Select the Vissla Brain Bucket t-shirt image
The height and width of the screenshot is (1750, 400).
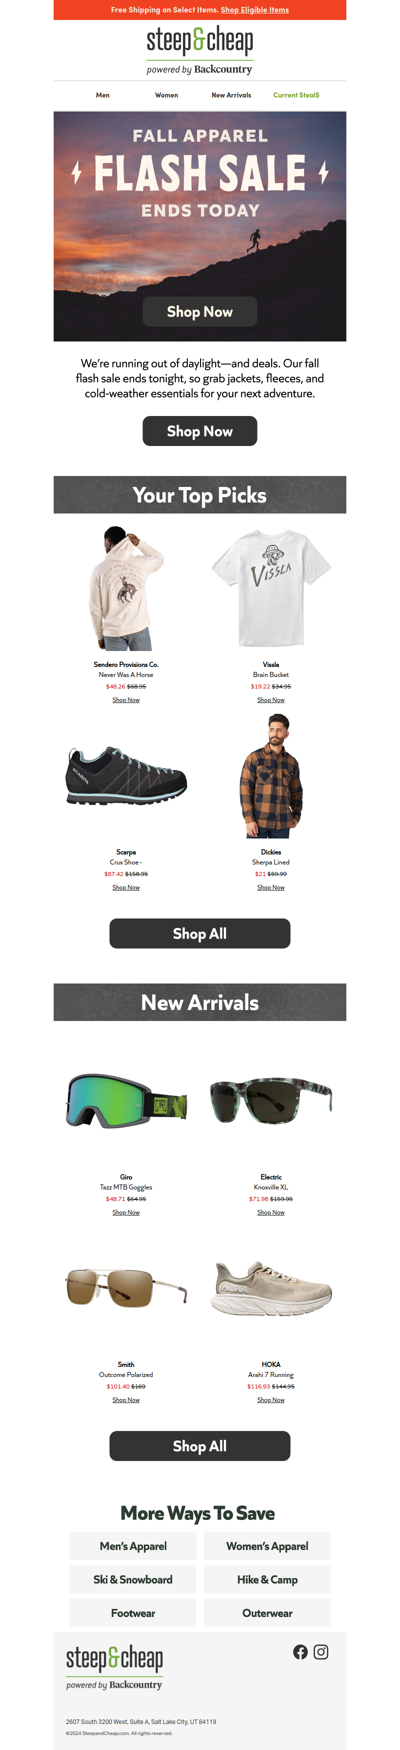coord(271,588)
